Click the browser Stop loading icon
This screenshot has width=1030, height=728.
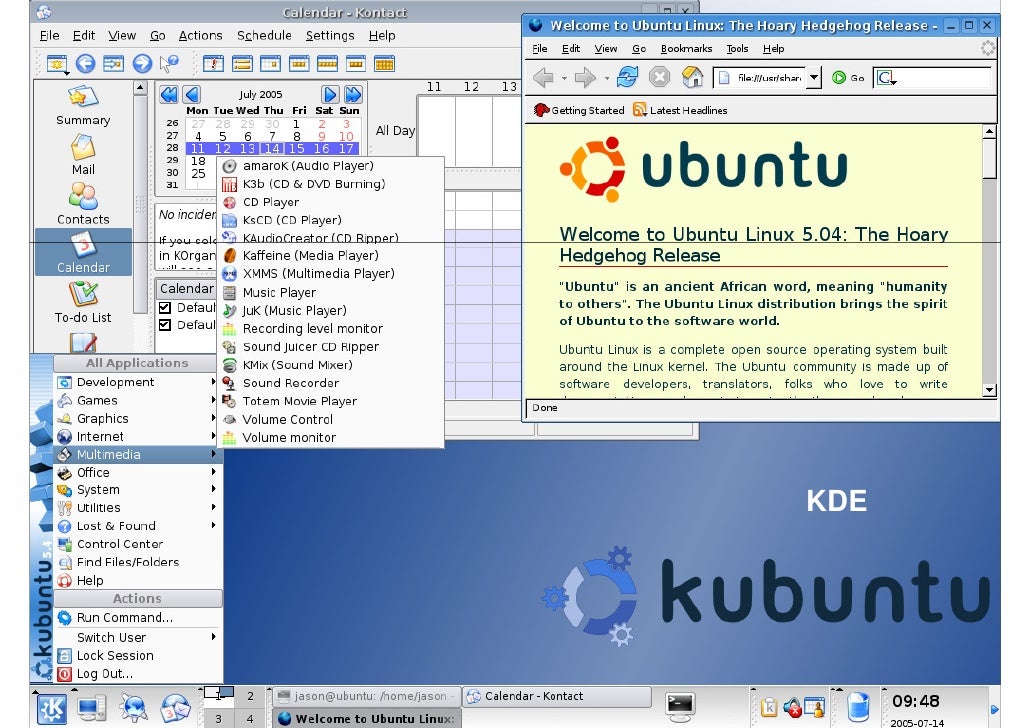[x=659, y=77]
